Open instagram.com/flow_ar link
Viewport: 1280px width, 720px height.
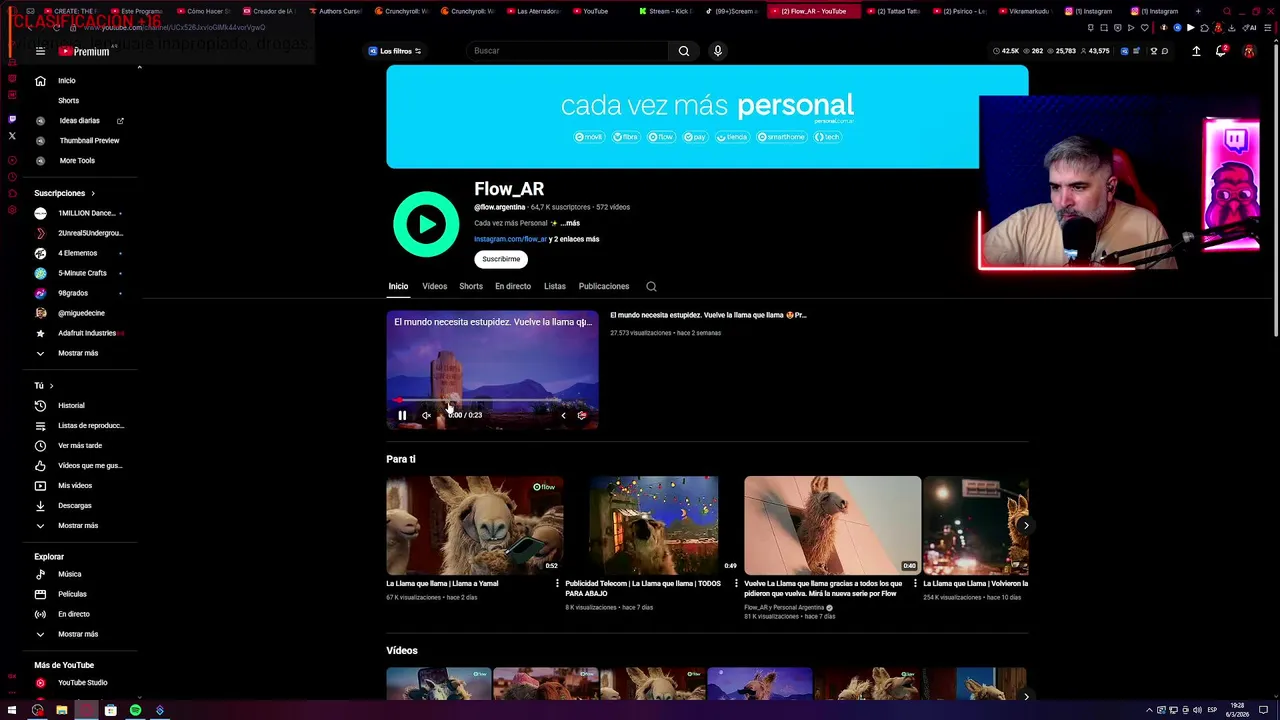[x=510, y=239]
